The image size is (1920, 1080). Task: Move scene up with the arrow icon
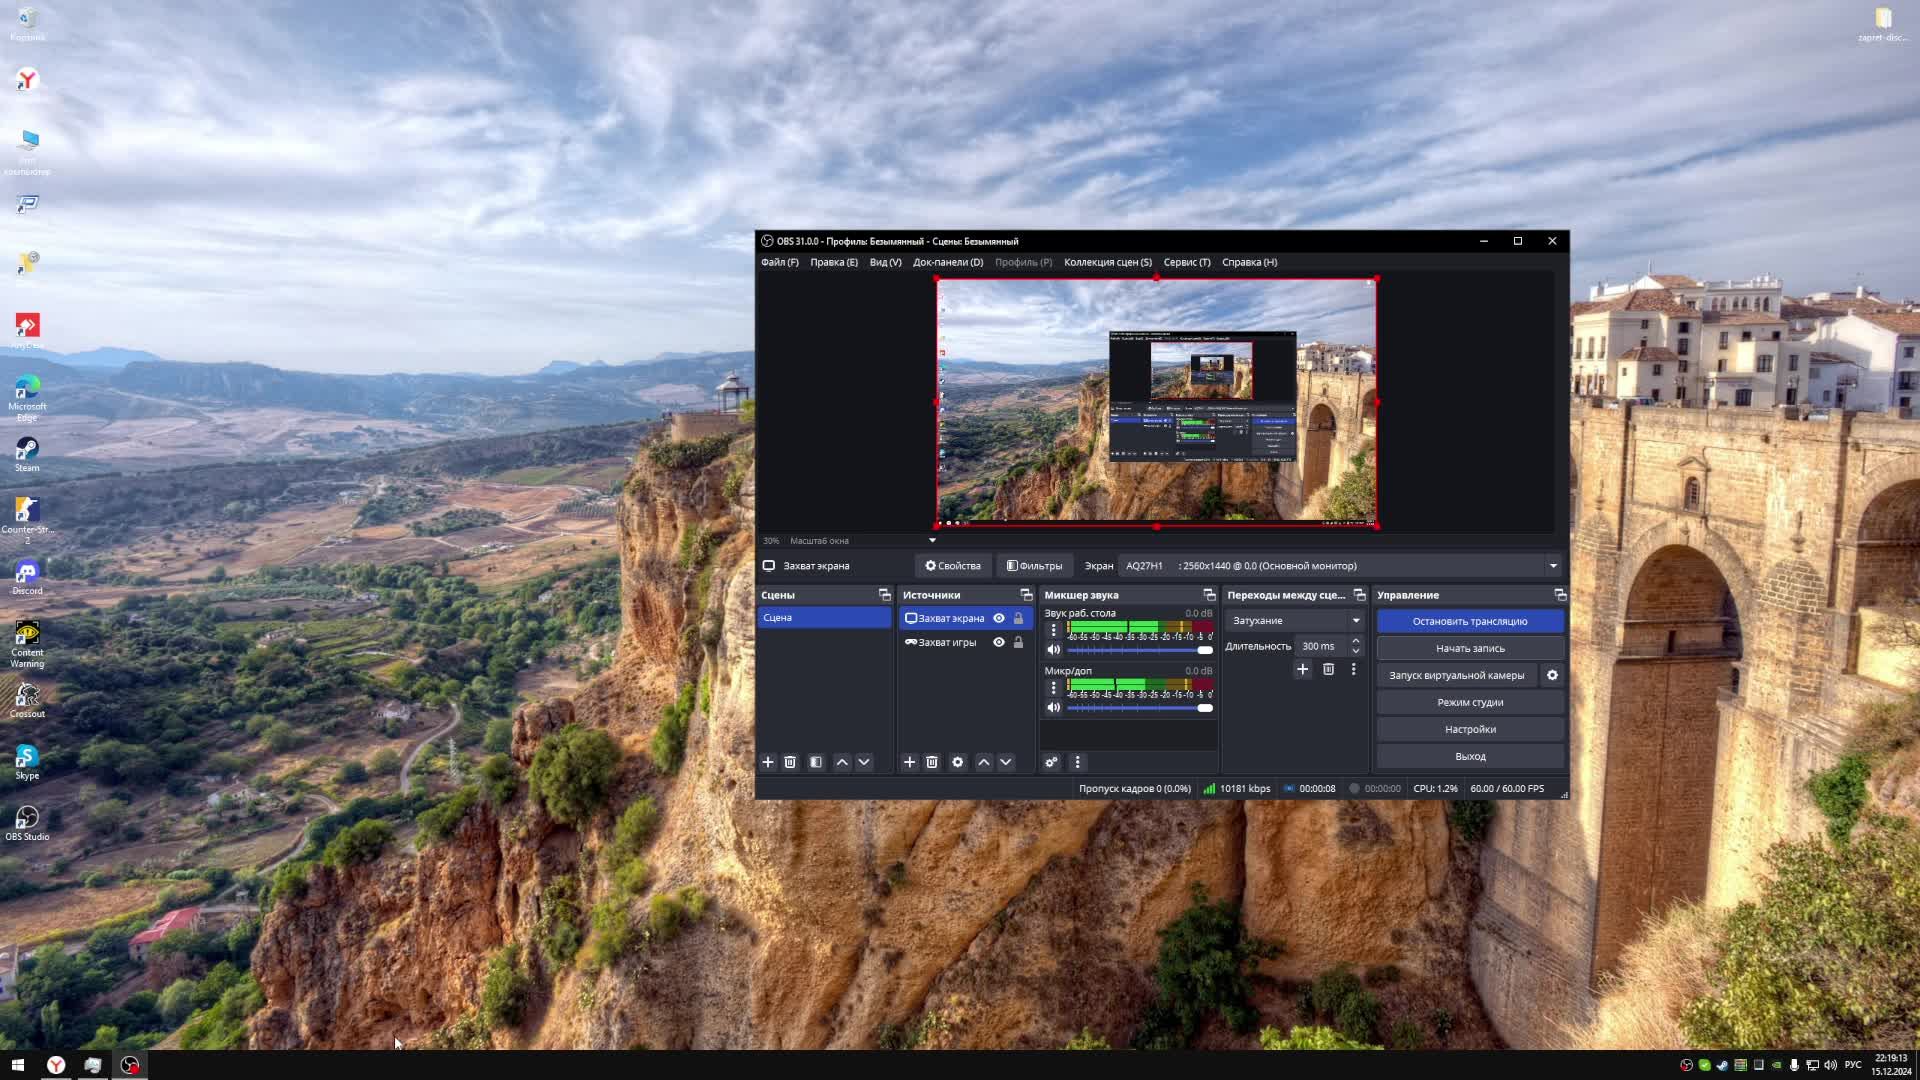pos(842,762)
